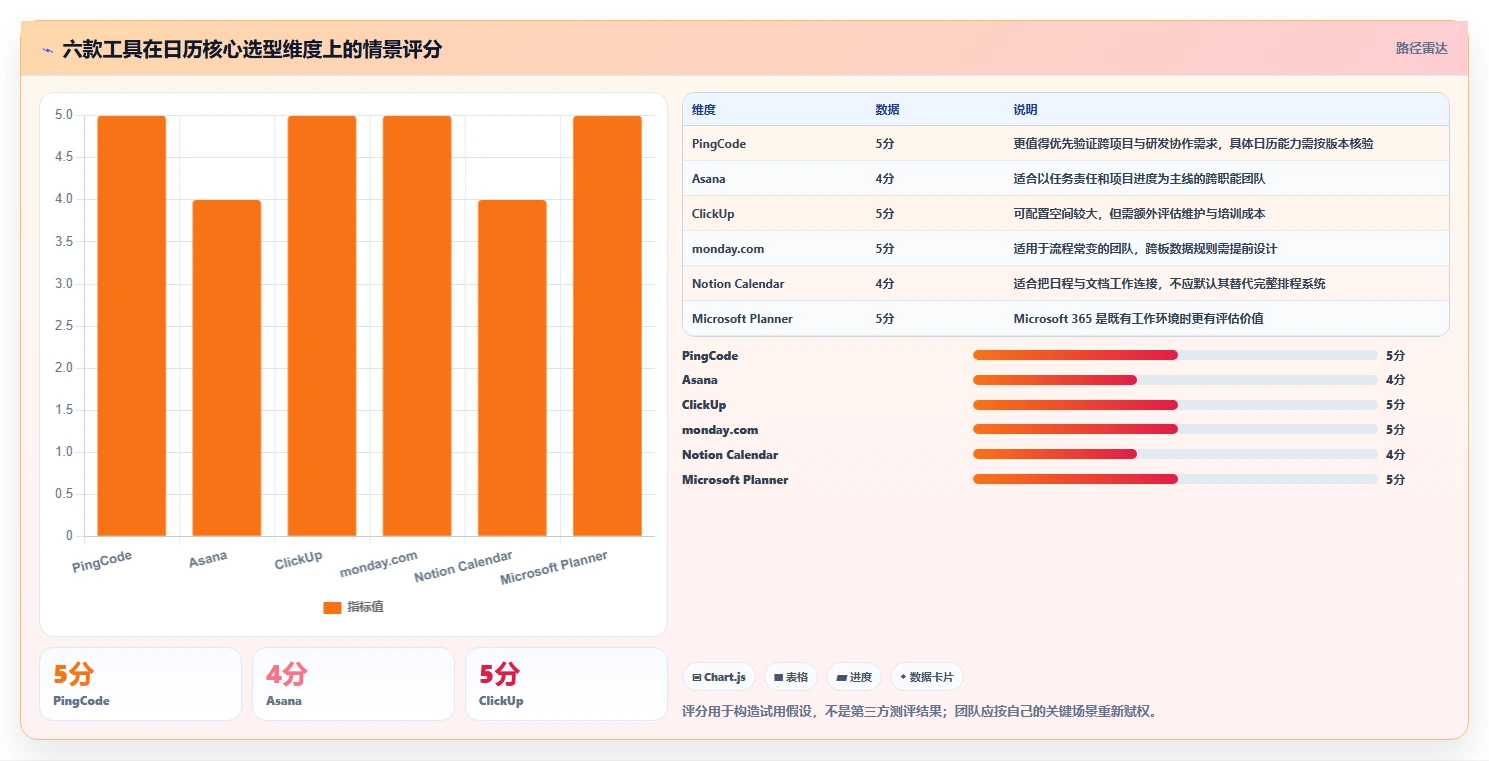Click the 4分 score in the Asana table row
This screenshot has height=761, width=1489.
(x=885, y=179)
